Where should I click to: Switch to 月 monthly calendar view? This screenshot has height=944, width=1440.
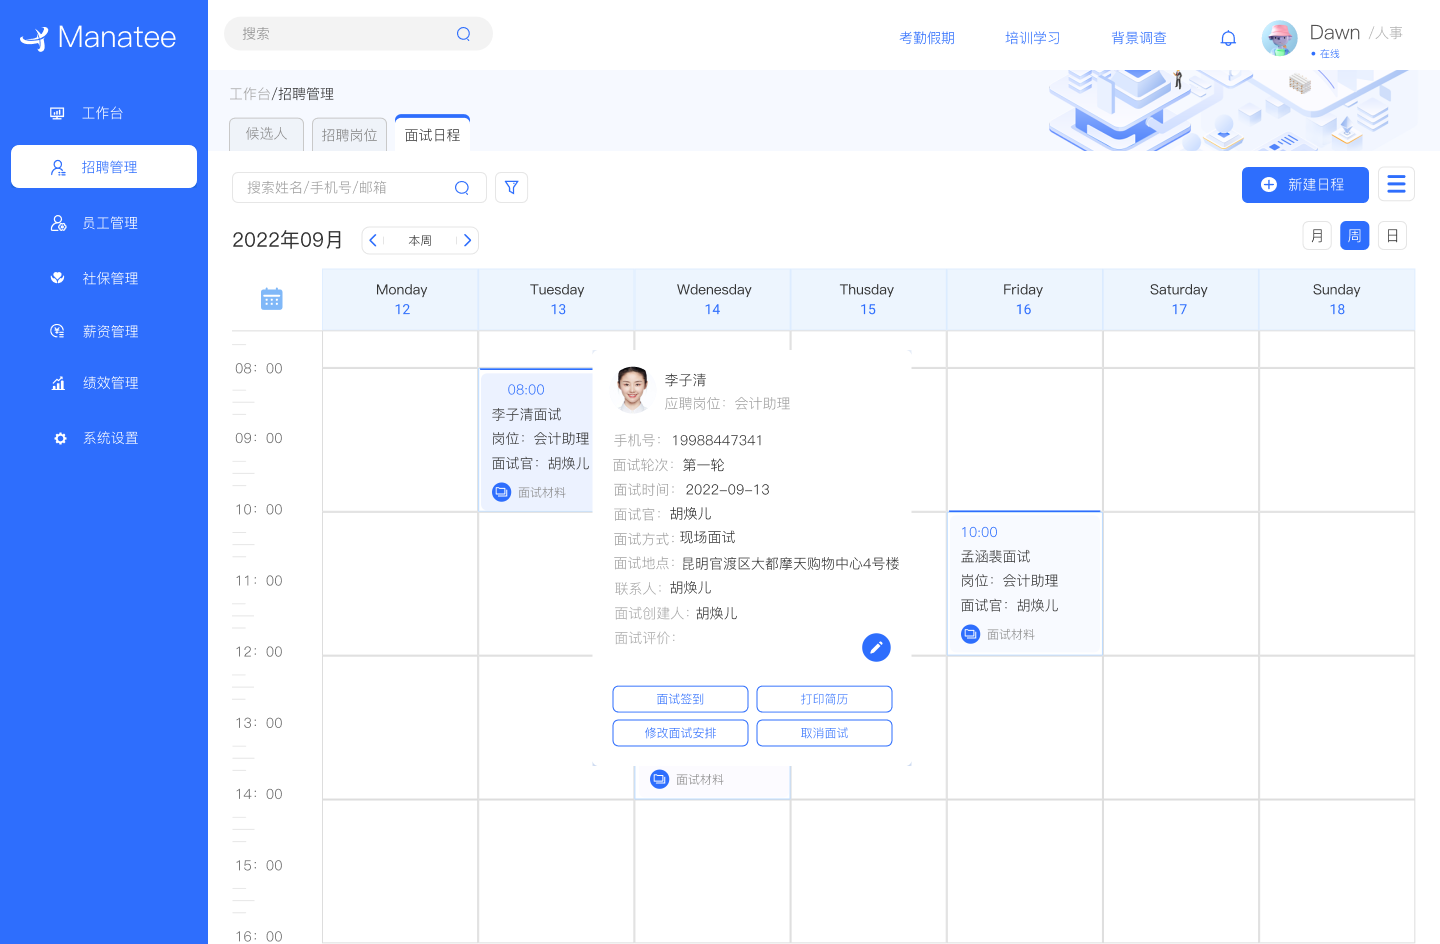click(x=1316, y=235)
